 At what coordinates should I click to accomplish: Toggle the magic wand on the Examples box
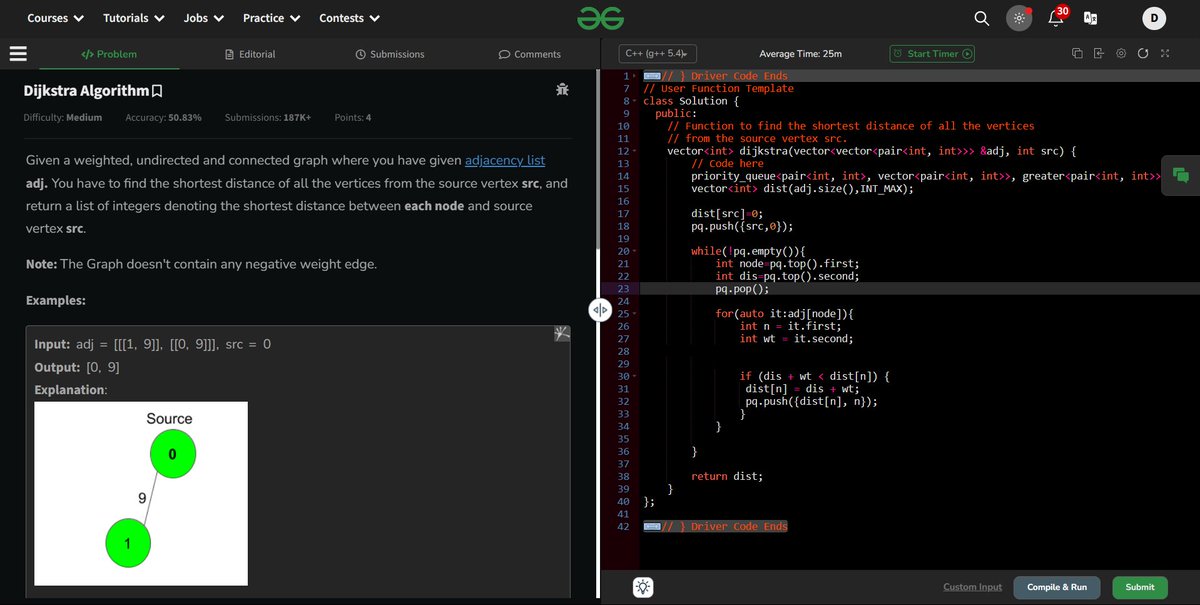[x=561, y=333]
